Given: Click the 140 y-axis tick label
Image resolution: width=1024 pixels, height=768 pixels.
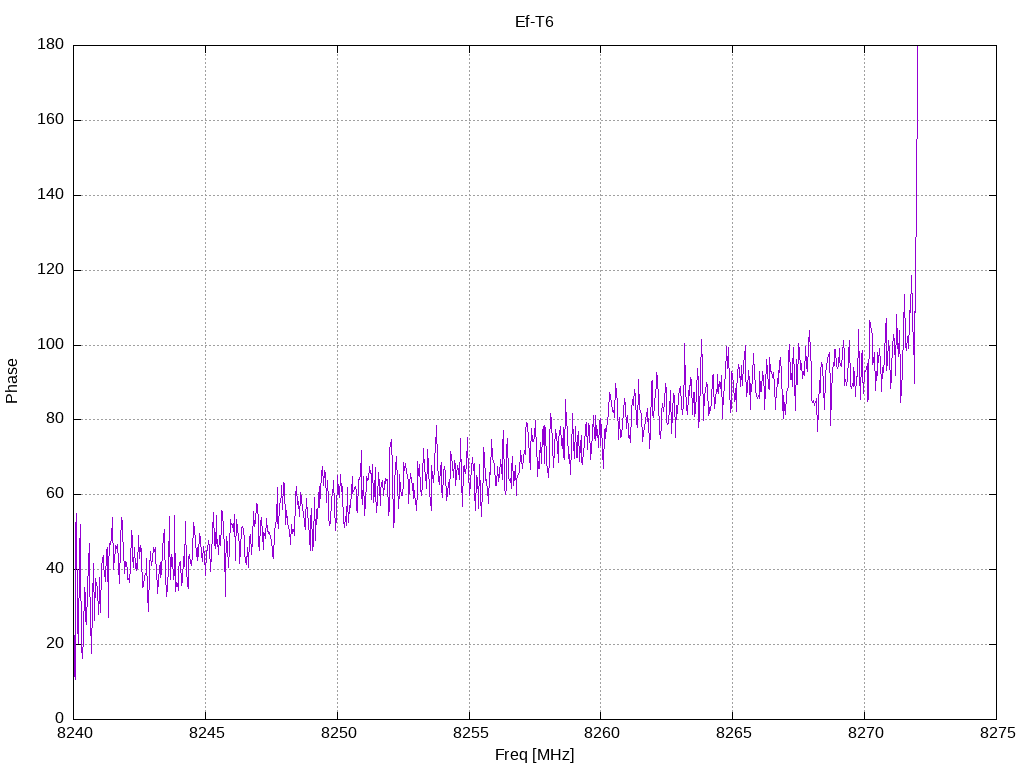Looking at the screenshot, I should (51, 195).
